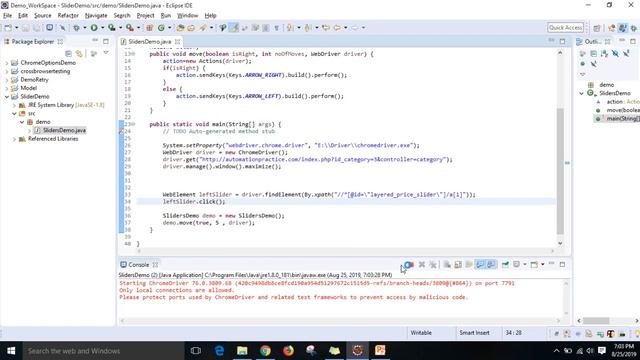Click the editor vertical scrollbar thumb
This screenshot has height=360, width=640.
coord(560,171)
